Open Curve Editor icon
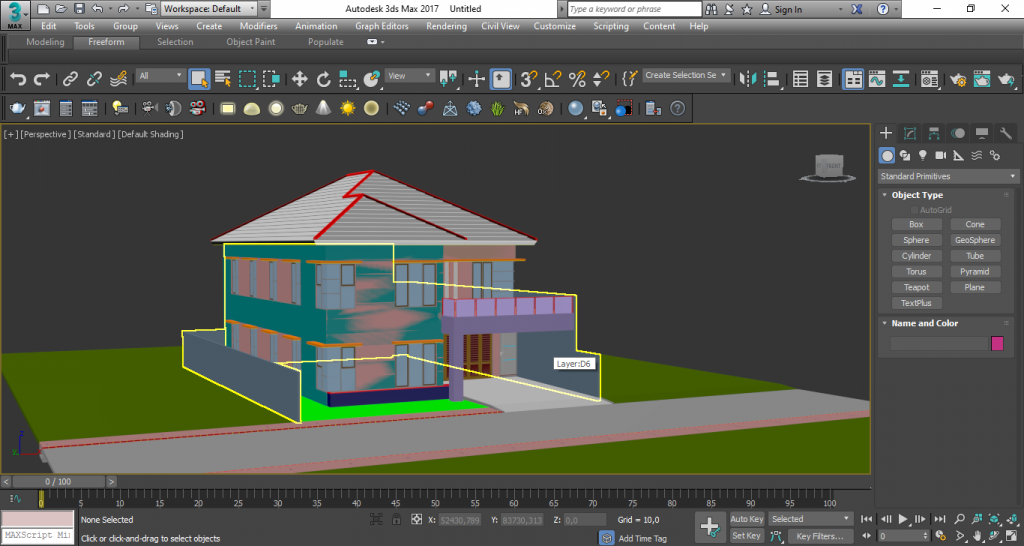 point(876,79)
